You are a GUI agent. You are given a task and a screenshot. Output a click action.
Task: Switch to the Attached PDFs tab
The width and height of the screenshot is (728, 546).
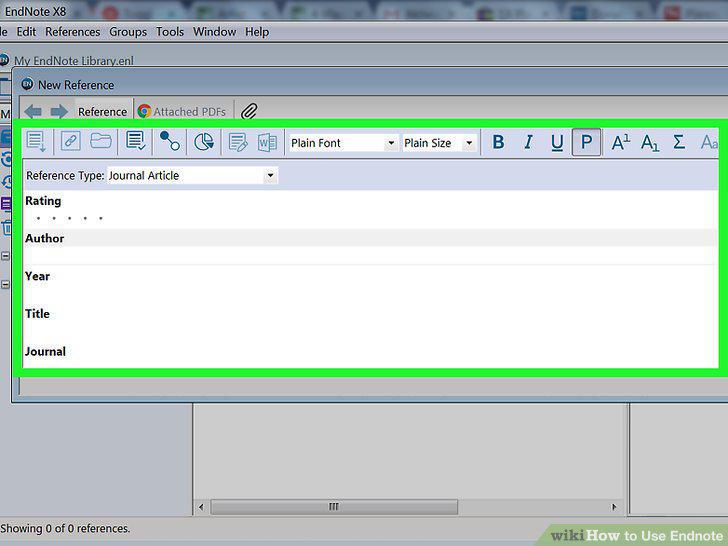pyautogui.click(x=182, y=111)
